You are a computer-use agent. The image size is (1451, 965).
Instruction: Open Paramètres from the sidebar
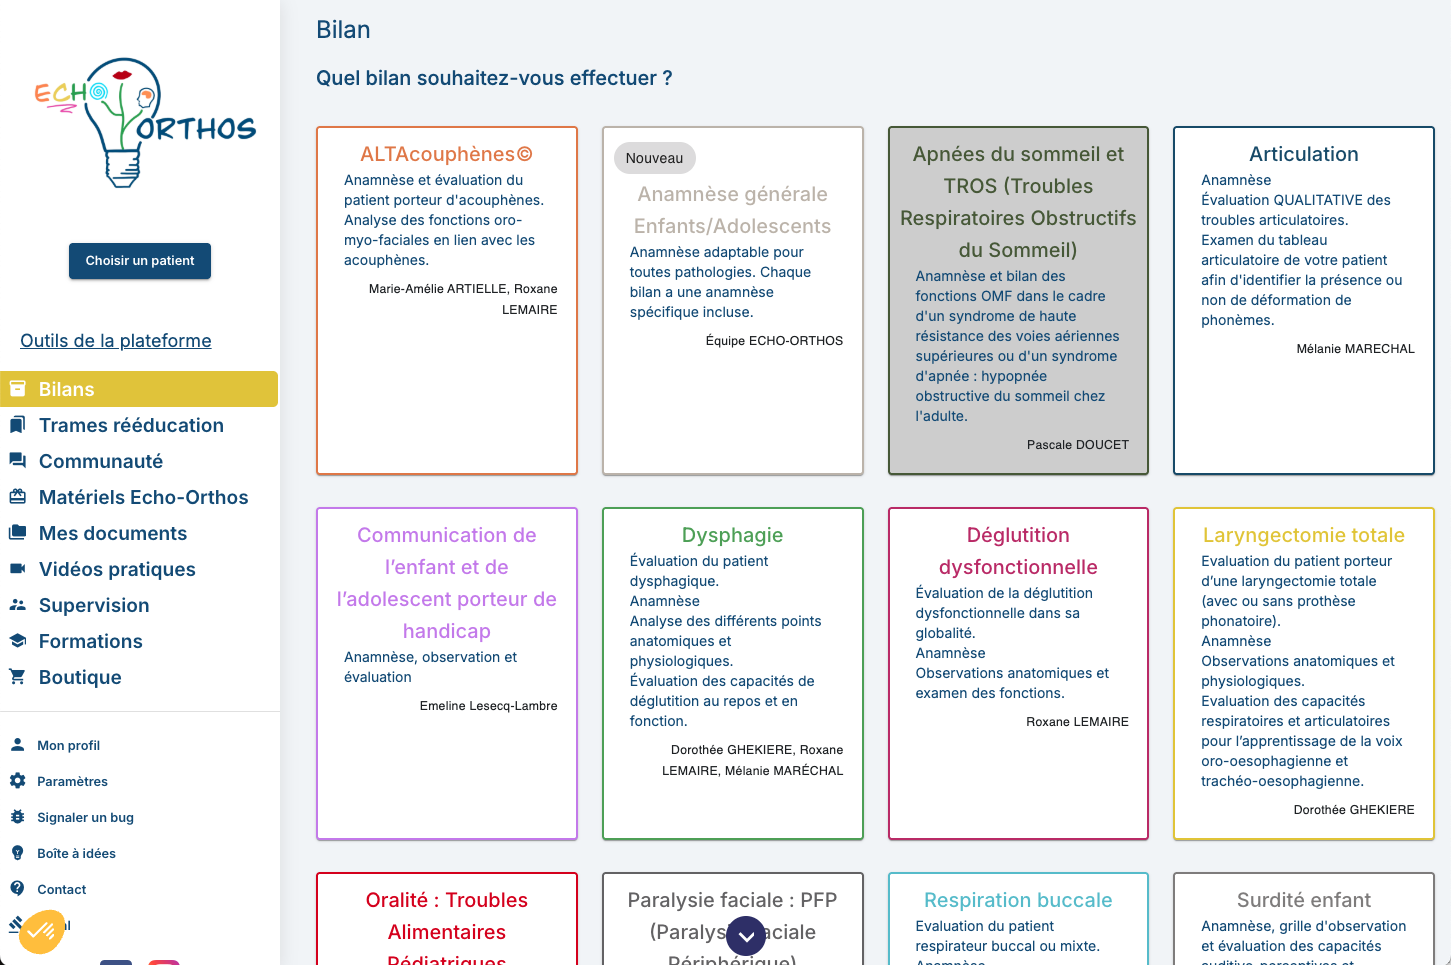point(72,781)
